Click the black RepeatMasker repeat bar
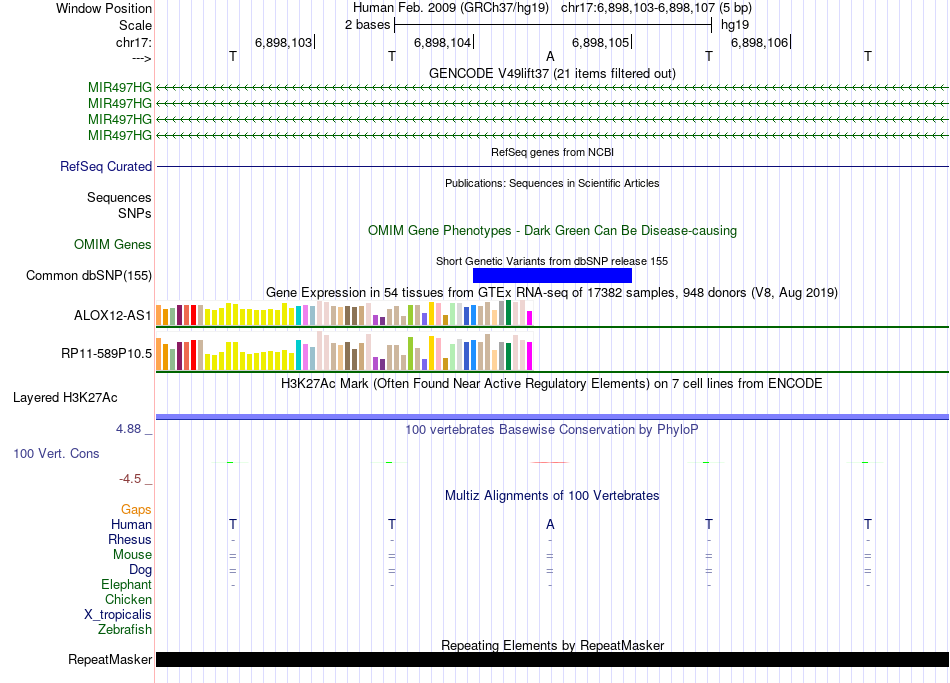The image size is (950, 683). click(552, 659)
